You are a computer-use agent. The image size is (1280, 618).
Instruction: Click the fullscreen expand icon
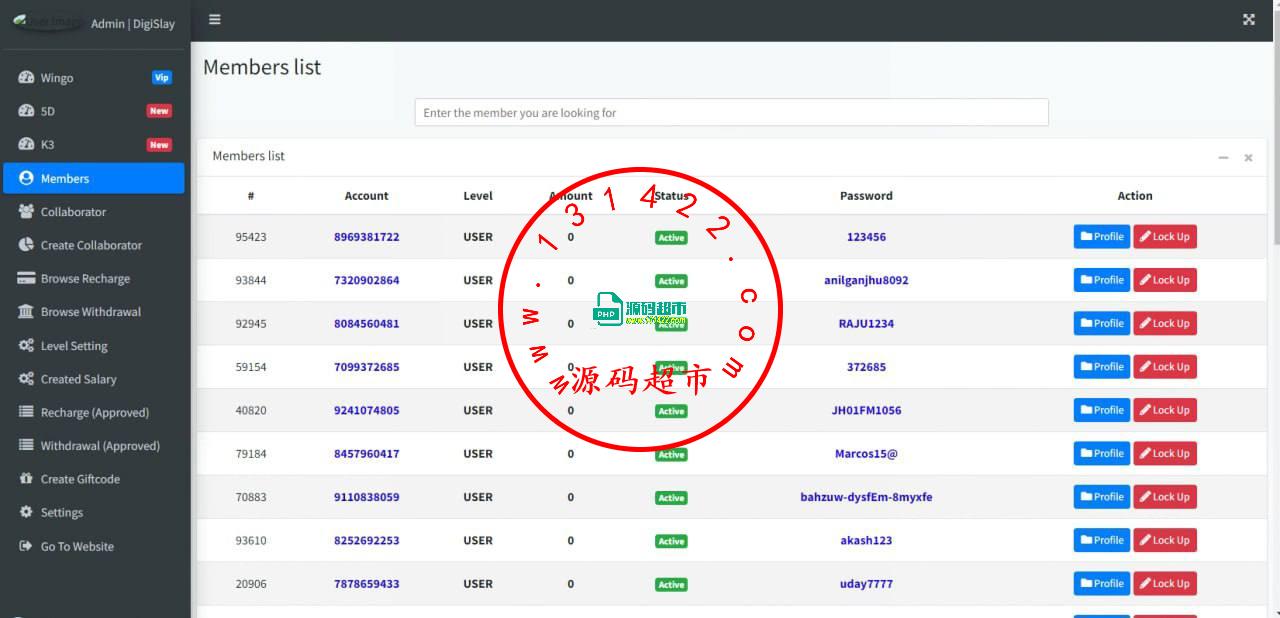(1248, 19)
